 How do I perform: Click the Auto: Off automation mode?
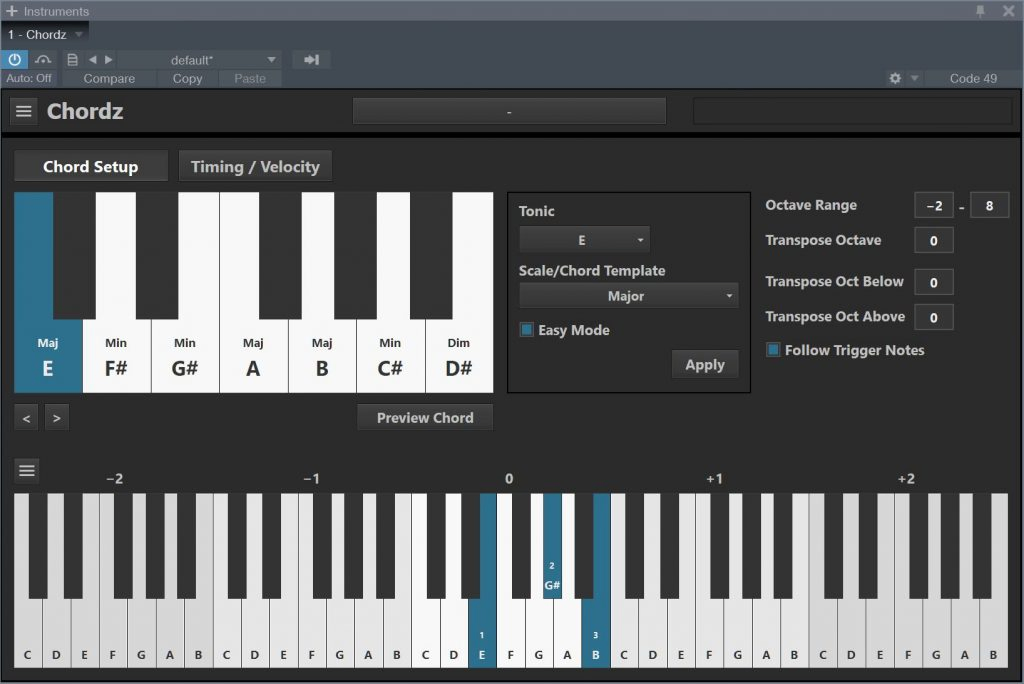29,78
